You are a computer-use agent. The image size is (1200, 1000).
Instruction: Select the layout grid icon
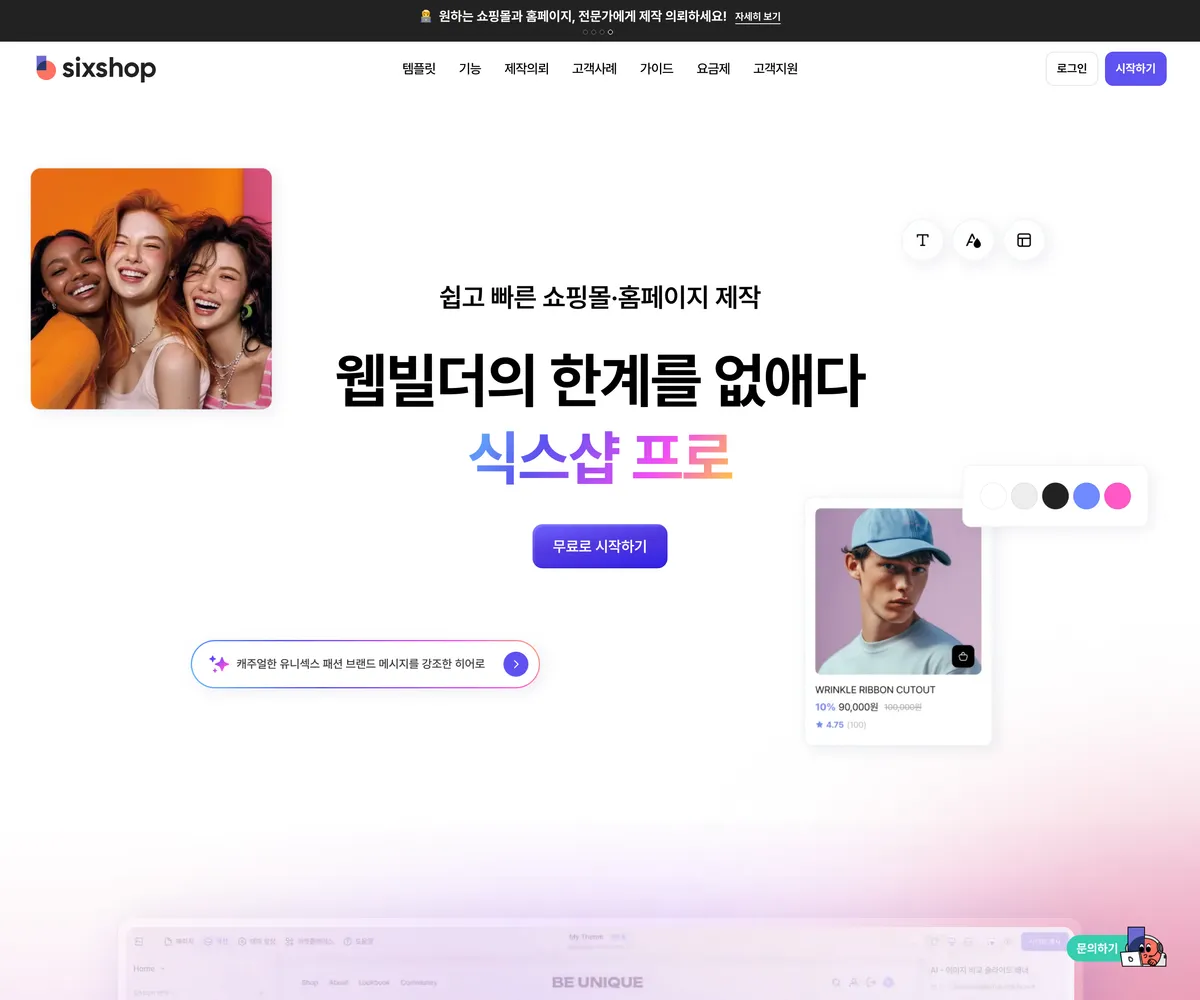point(1024,240)
